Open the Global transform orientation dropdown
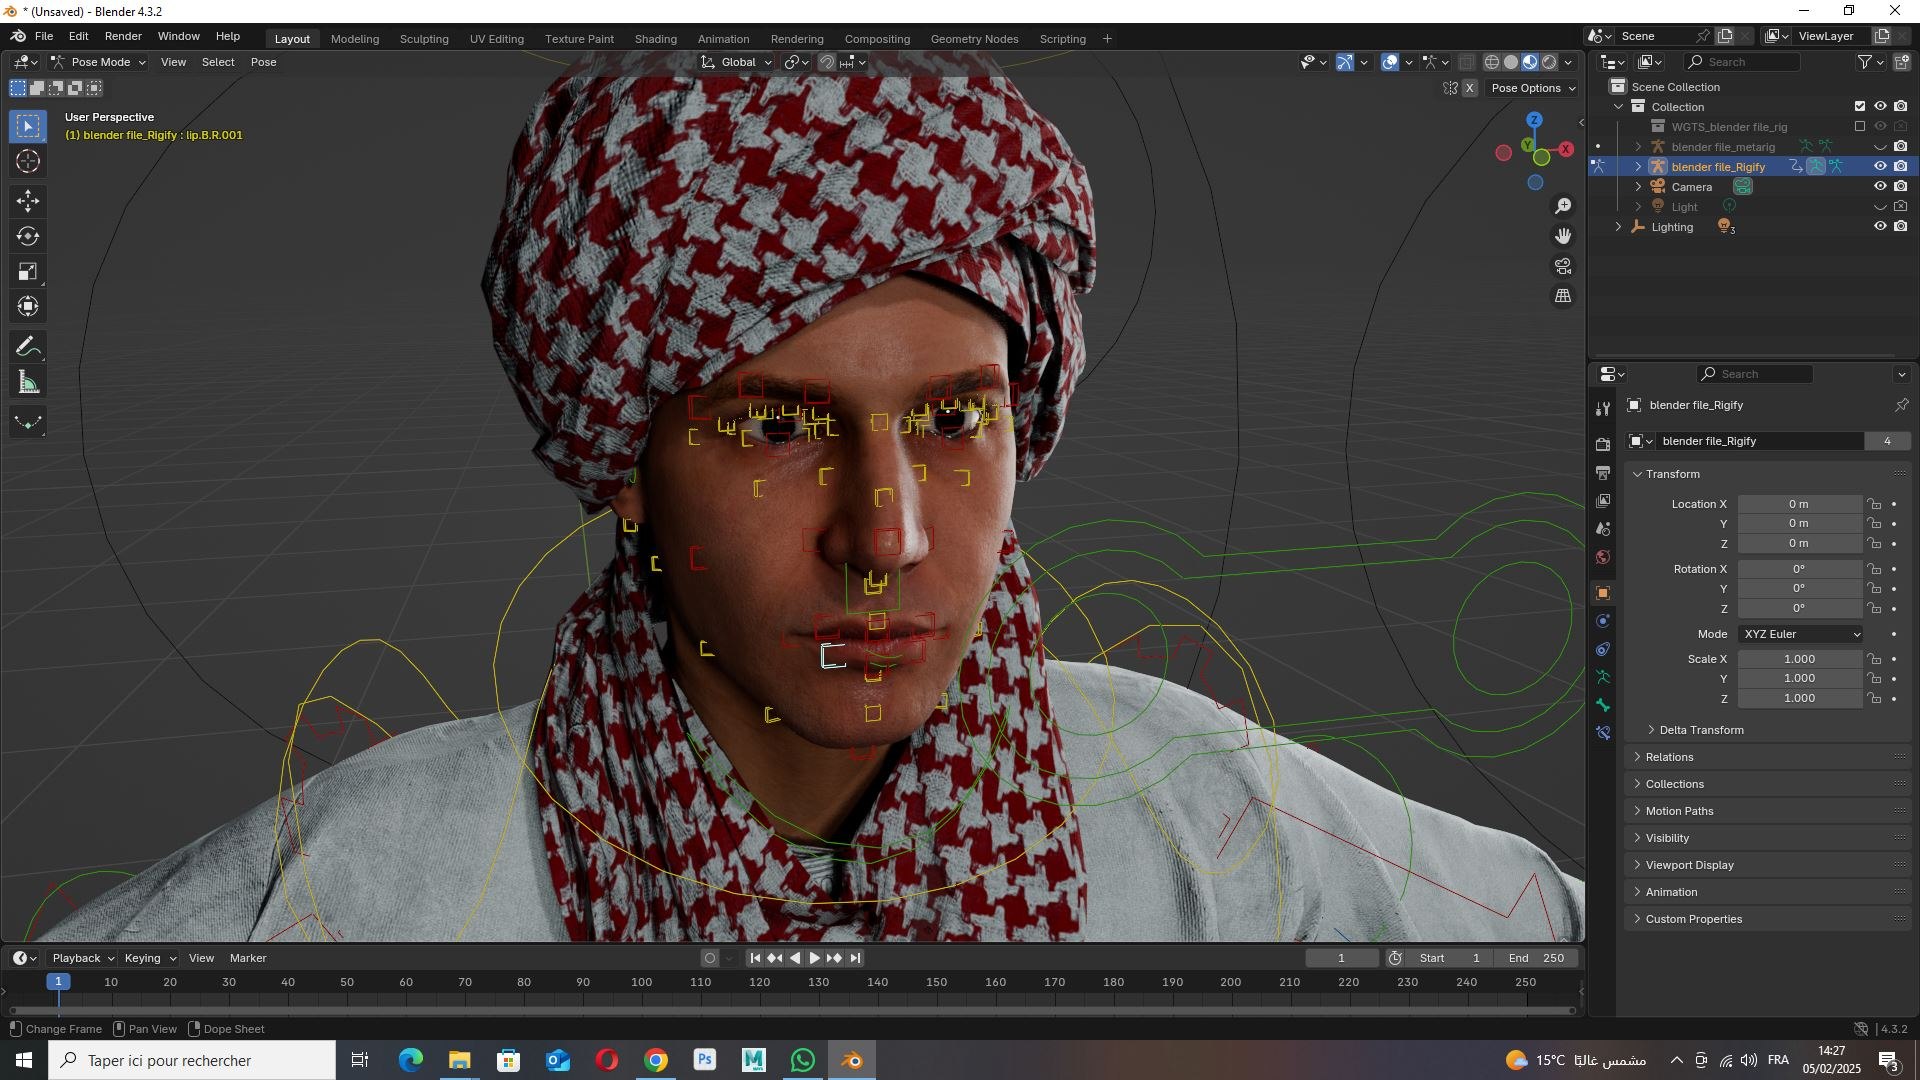The image size is (1920, 1080). [737, 62]
